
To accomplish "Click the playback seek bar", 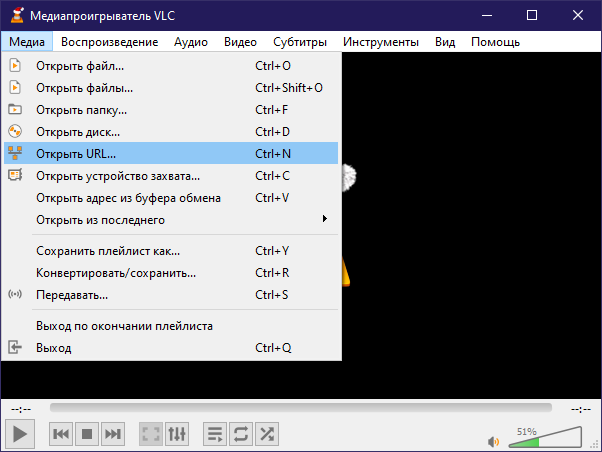I will [x=300, y=408].
